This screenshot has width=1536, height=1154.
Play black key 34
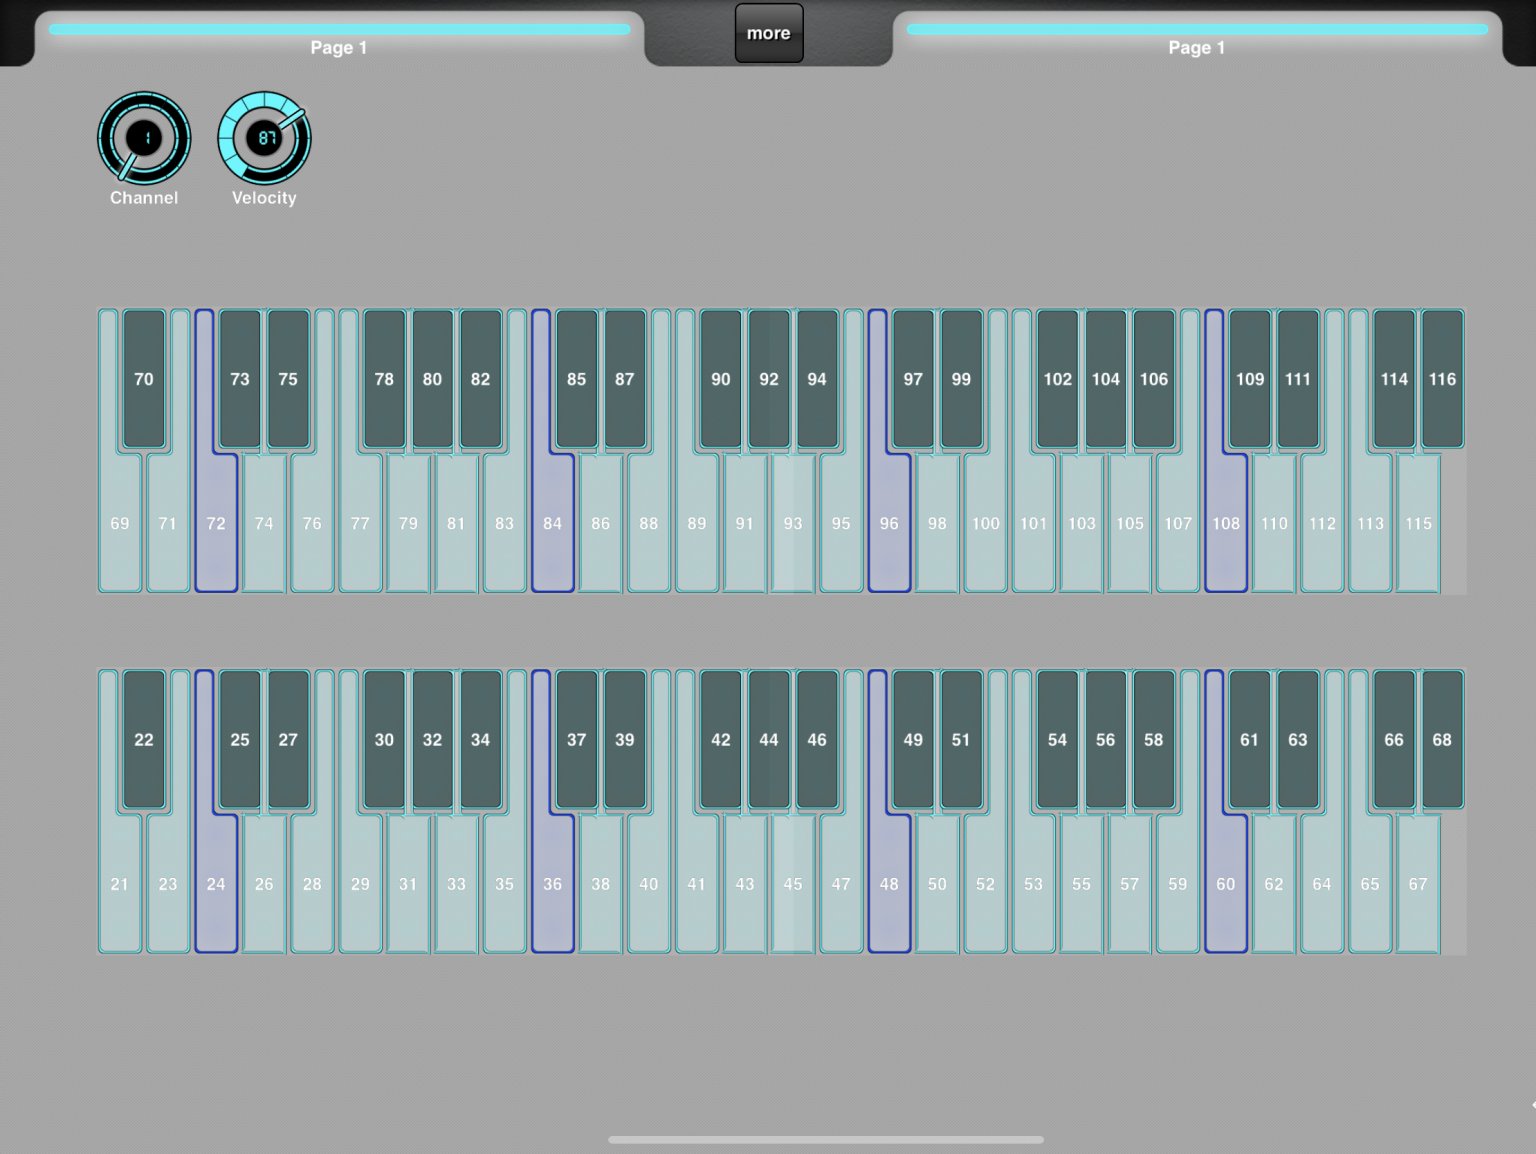[x=480, y=739]
